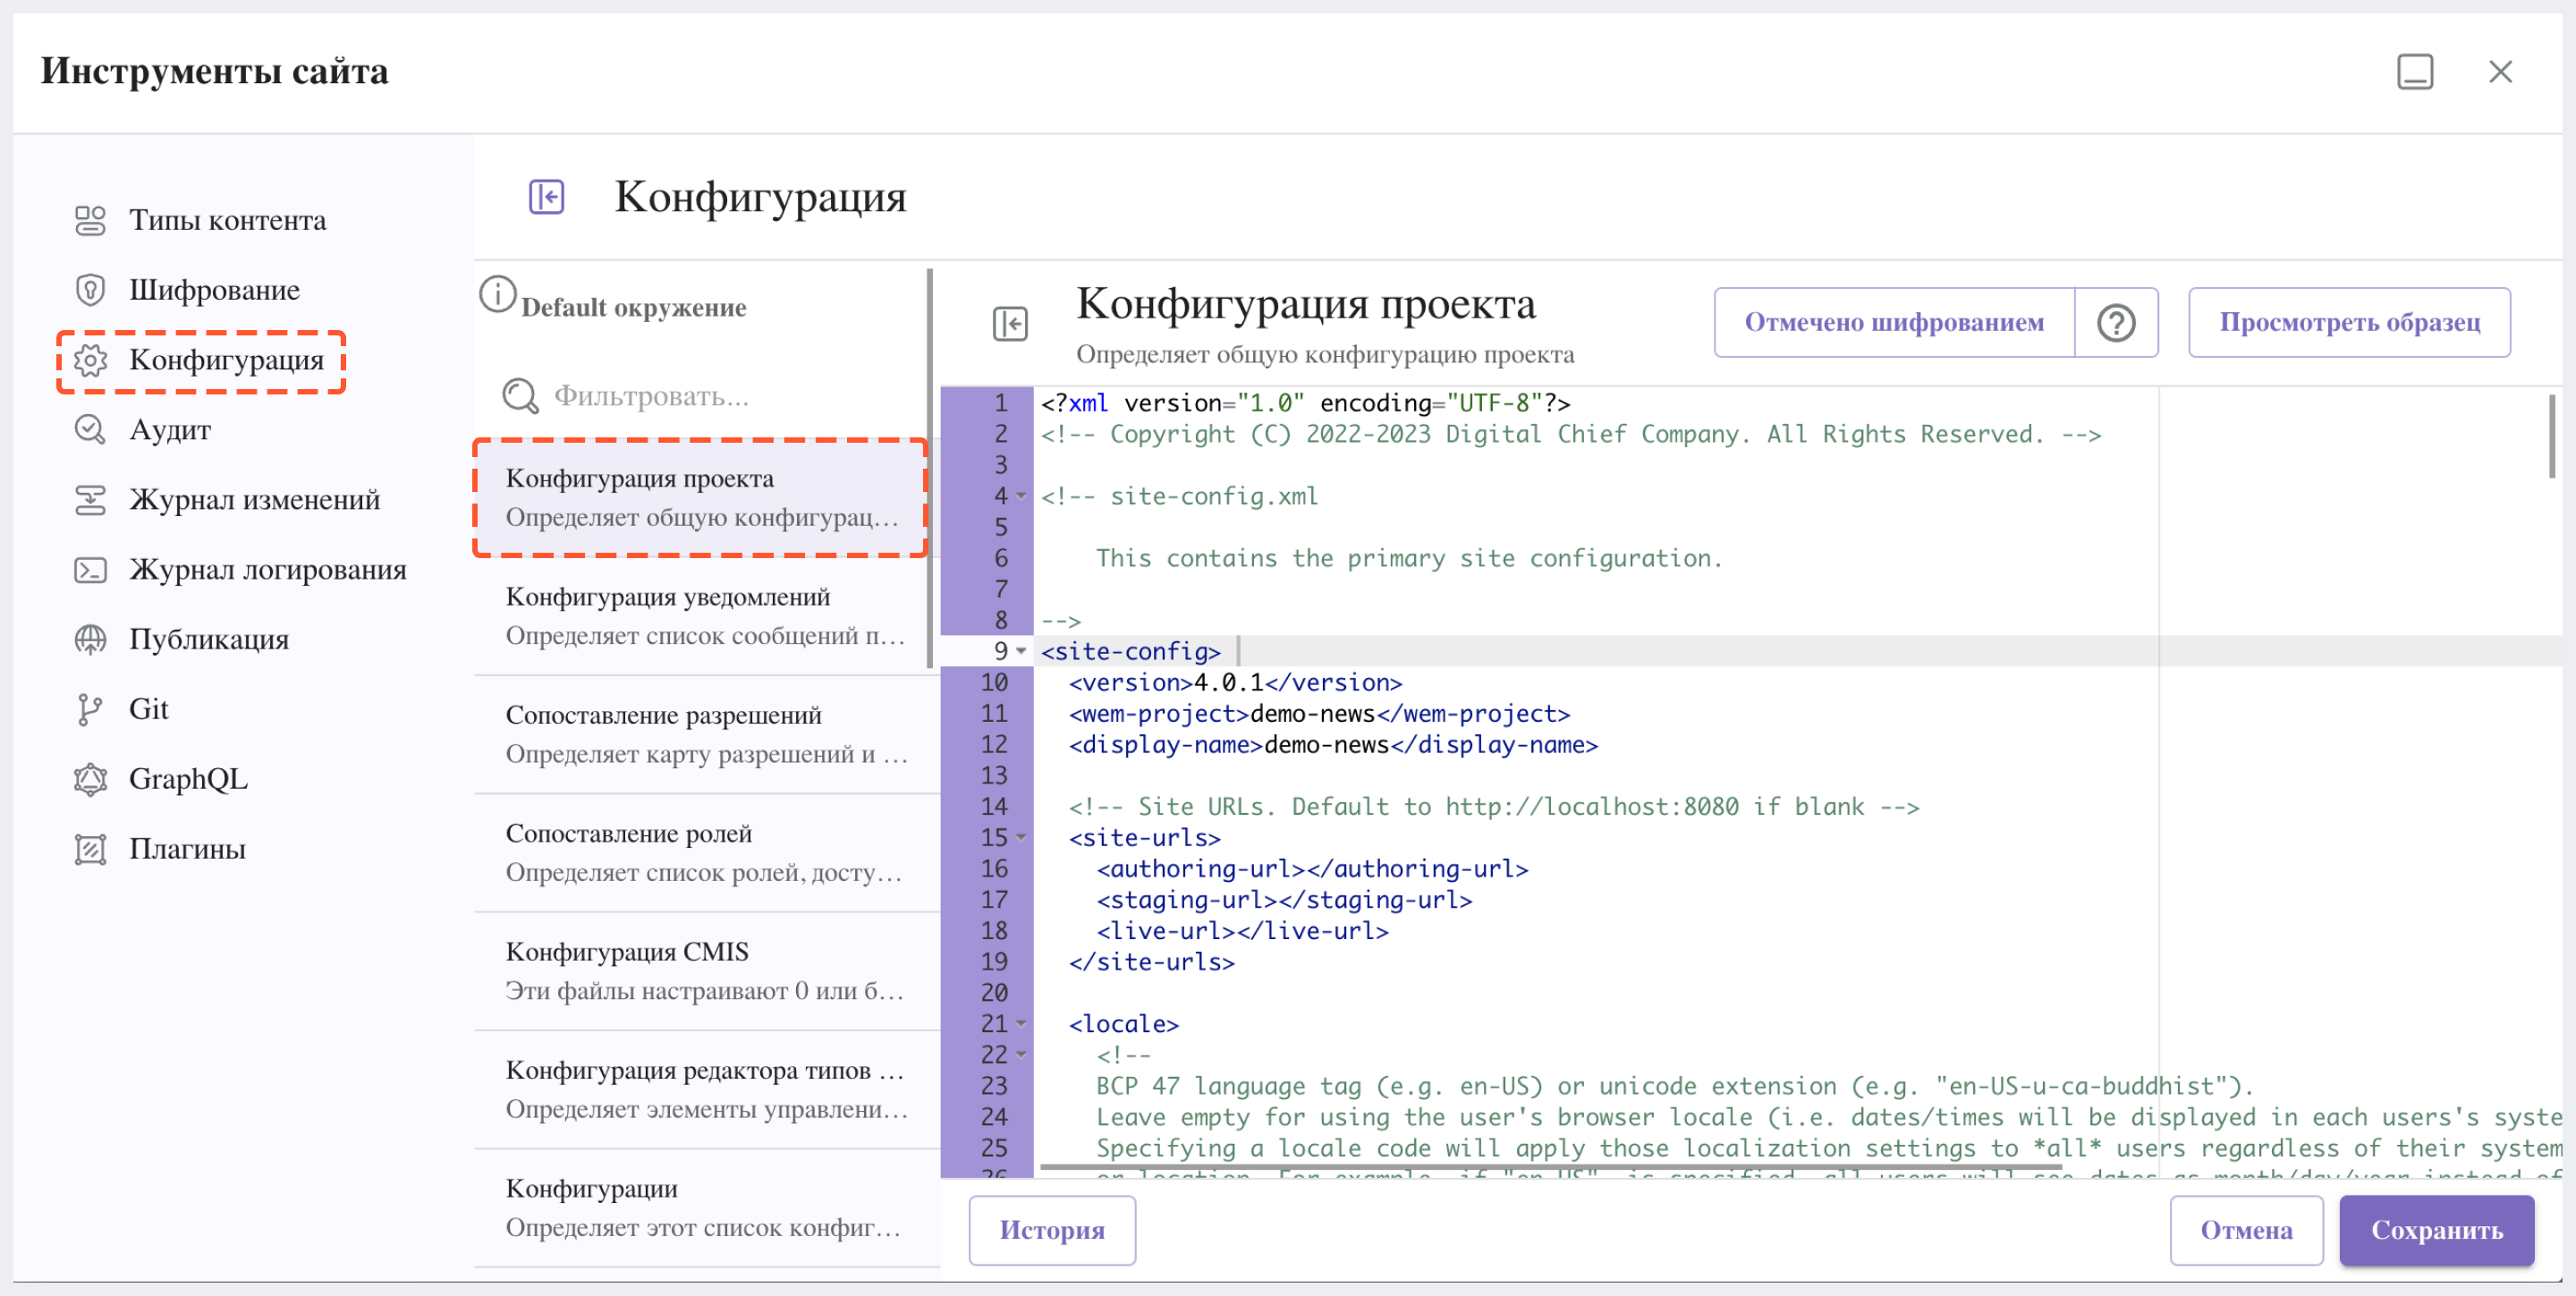Select Сопоставление ролей entry
Viewport: 2576px width, 1296px height.
click(707, 853)
